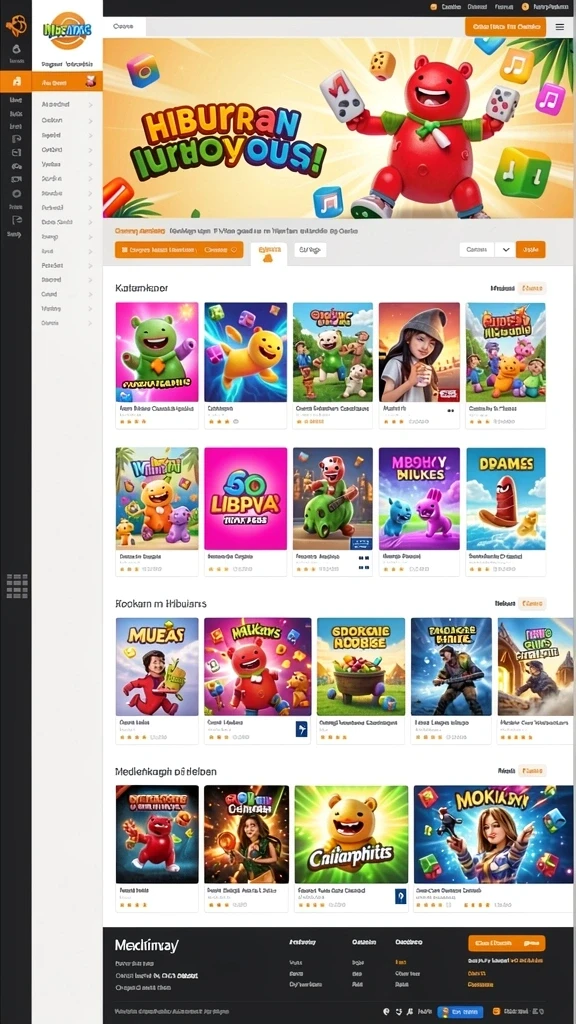The width and height of the screenshot is (576, 1024).
Task: Click the blue corner badge on the green monster card
Action: point(125,394)
